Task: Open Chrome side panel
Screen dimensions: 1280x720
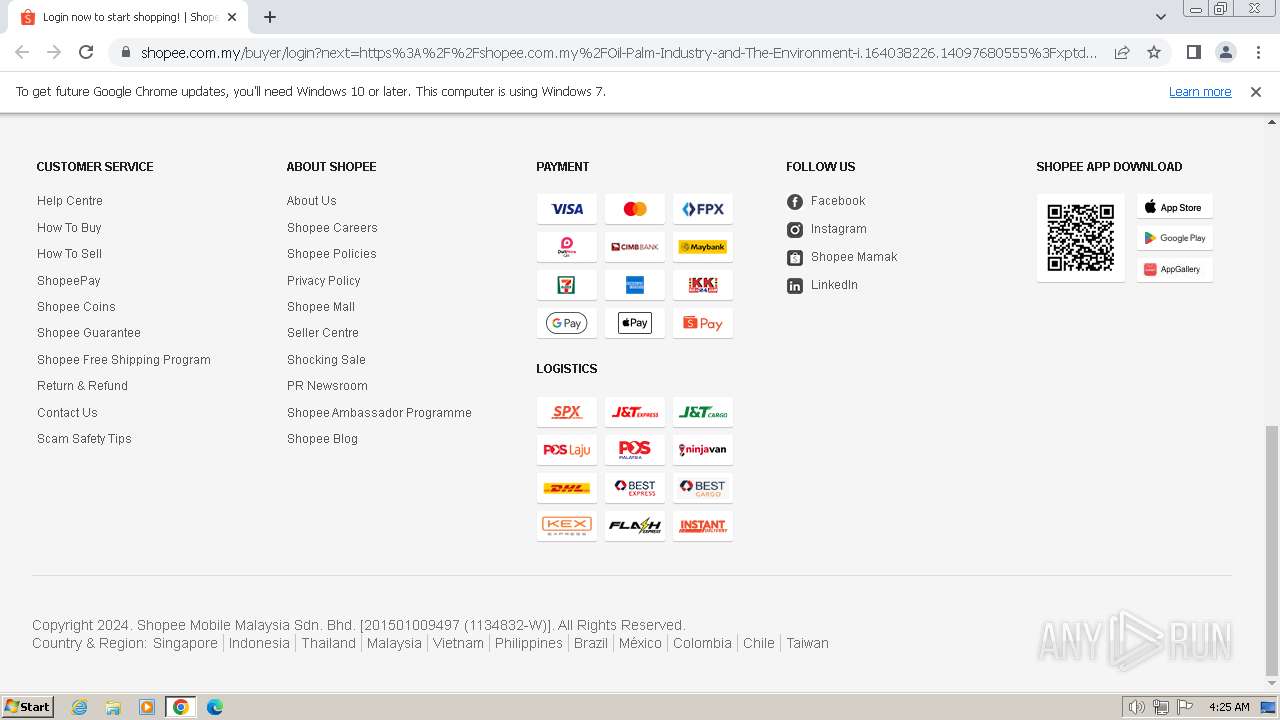Action: 1193,52
